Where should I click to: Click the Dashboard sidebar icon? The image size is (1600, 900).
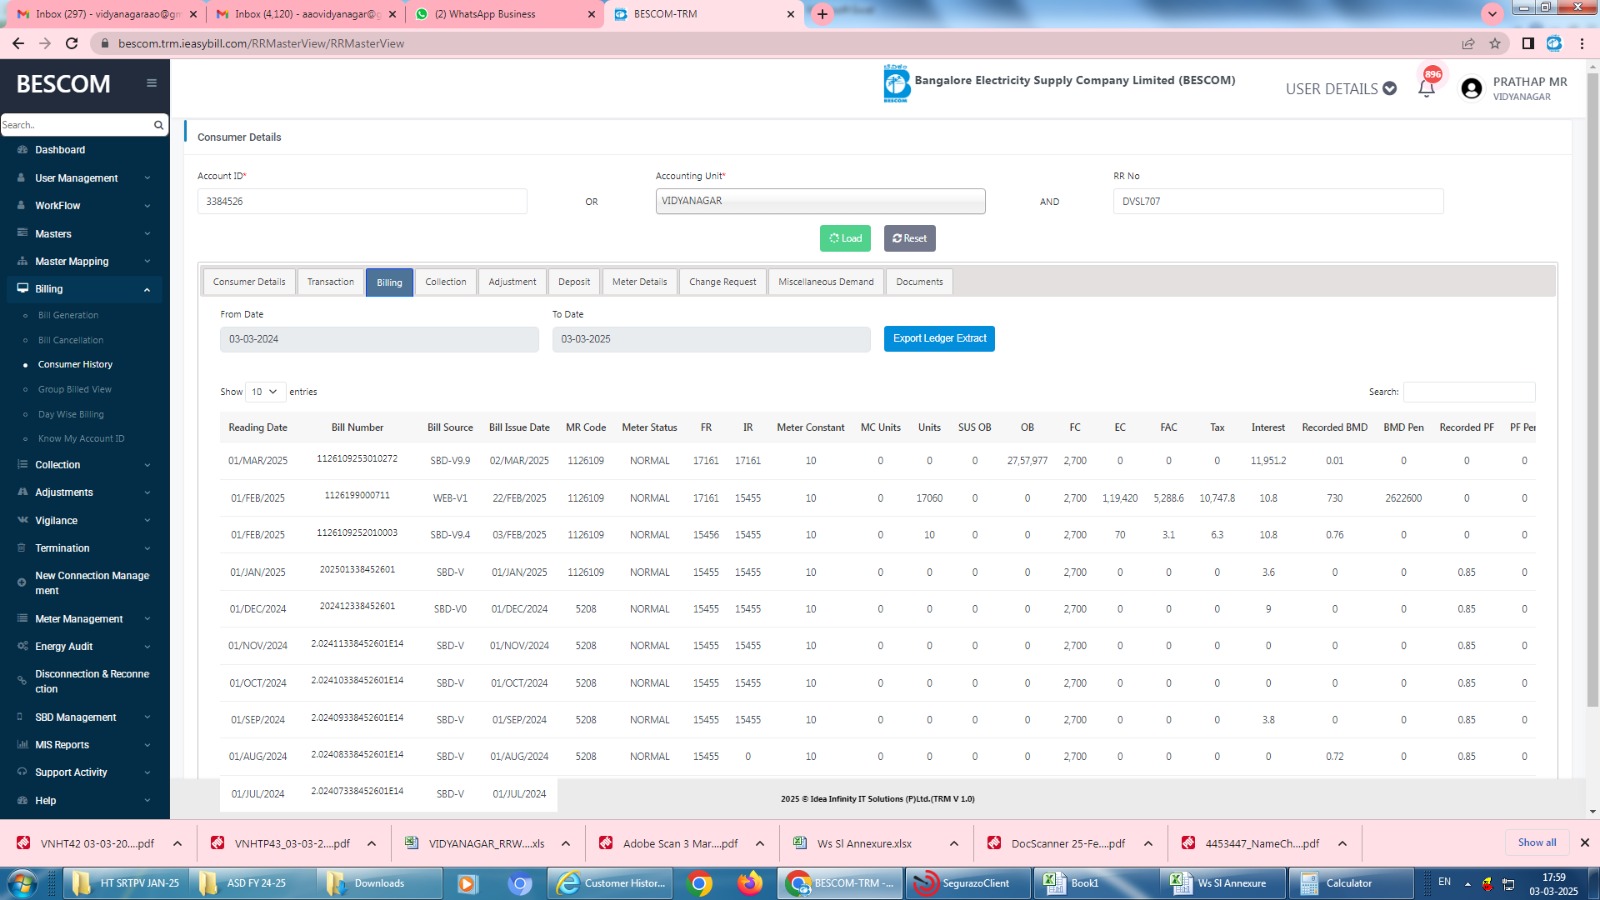(22, 150)
